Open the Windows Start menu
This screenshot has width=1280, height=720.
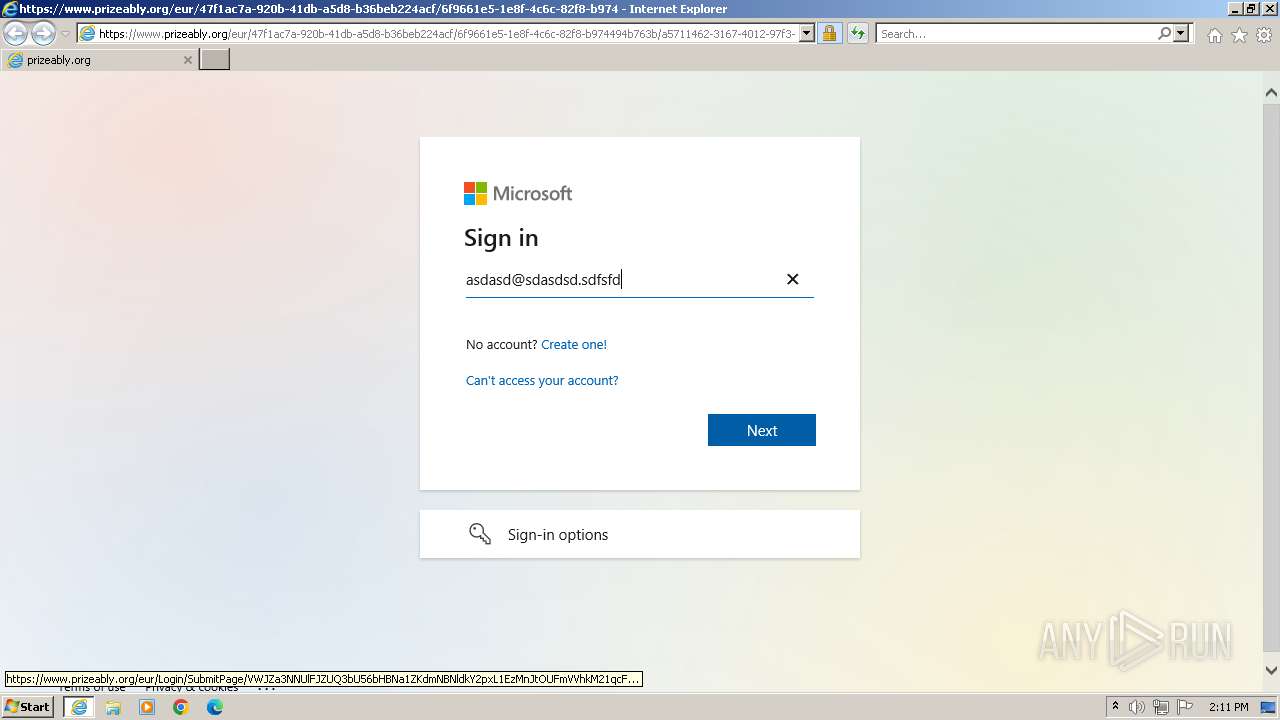pyautogui.click(x=27, y=707)
